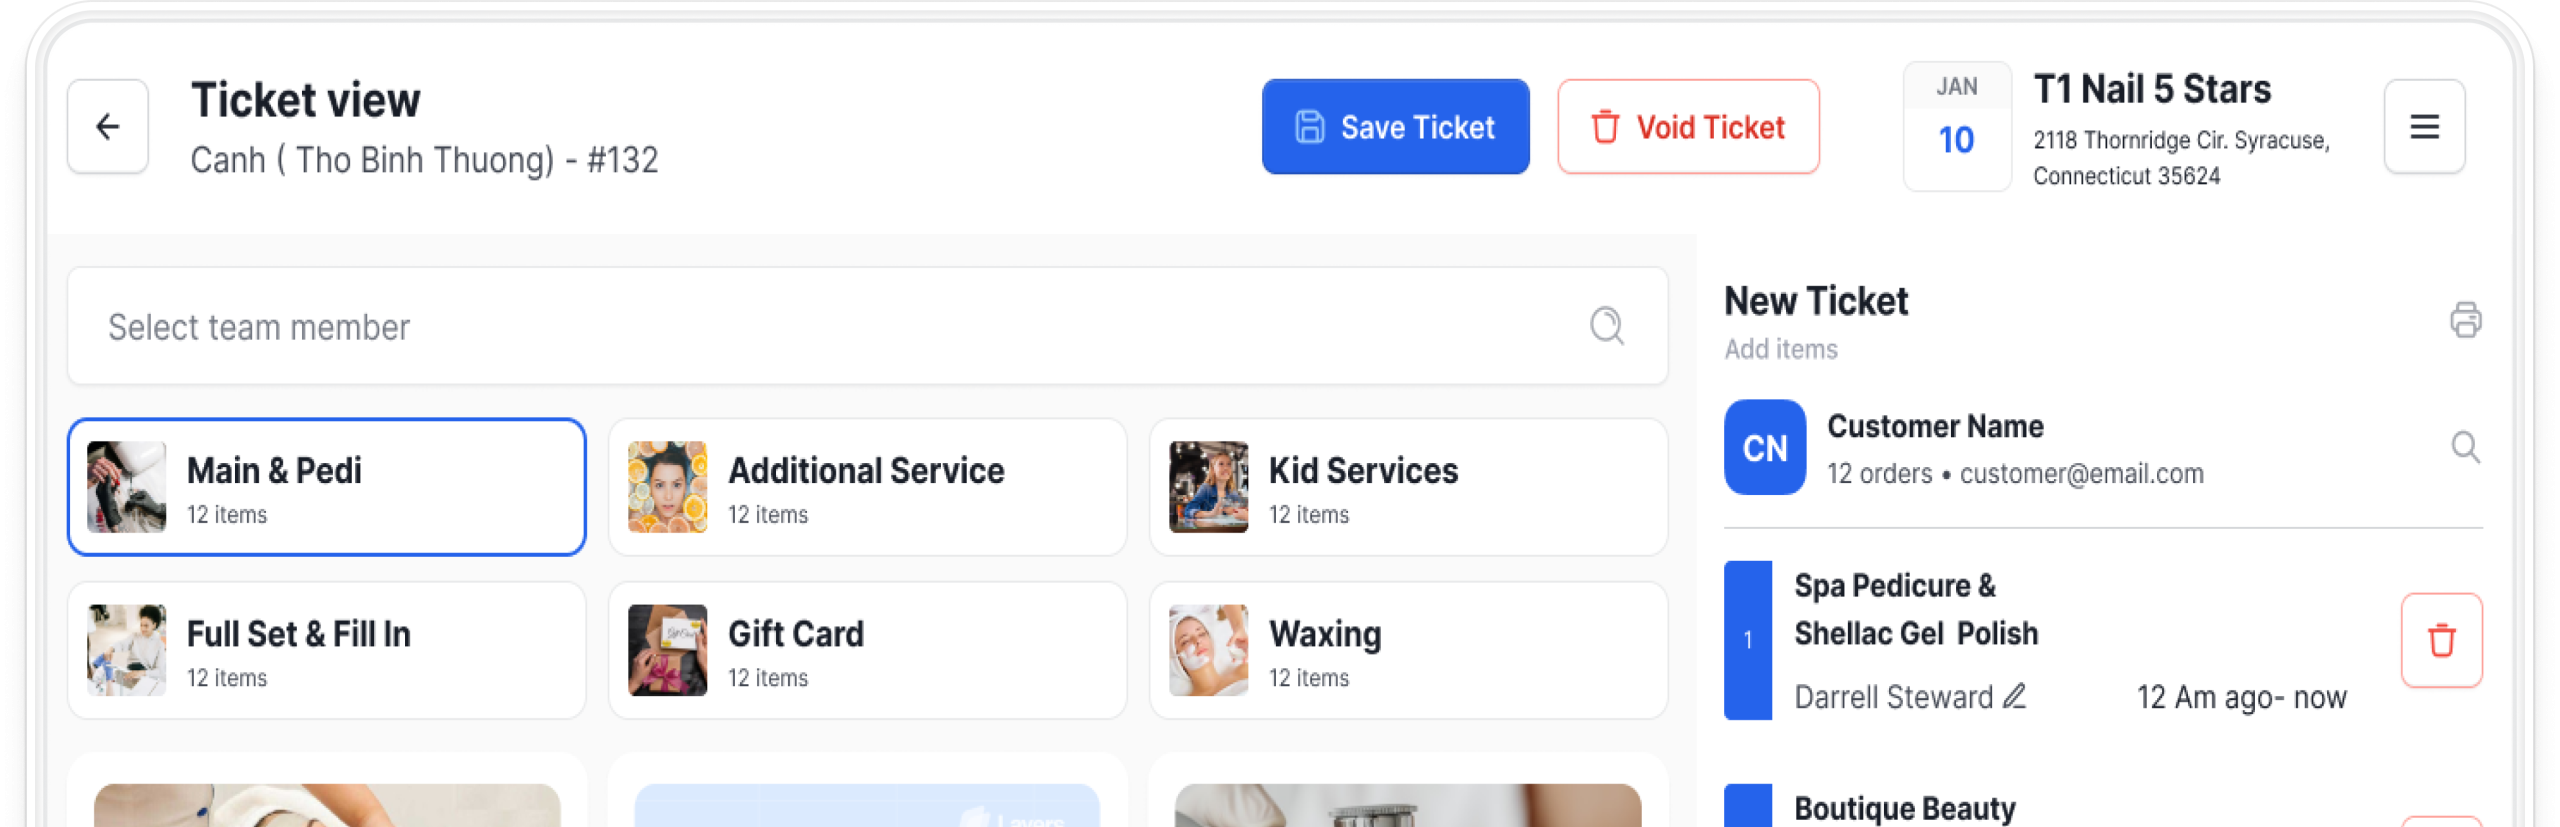The height and width of the screenshot is (827, 2560).
Task: Open the Kid Services category
Action: pyautogui.click(x=1408, y=487)
